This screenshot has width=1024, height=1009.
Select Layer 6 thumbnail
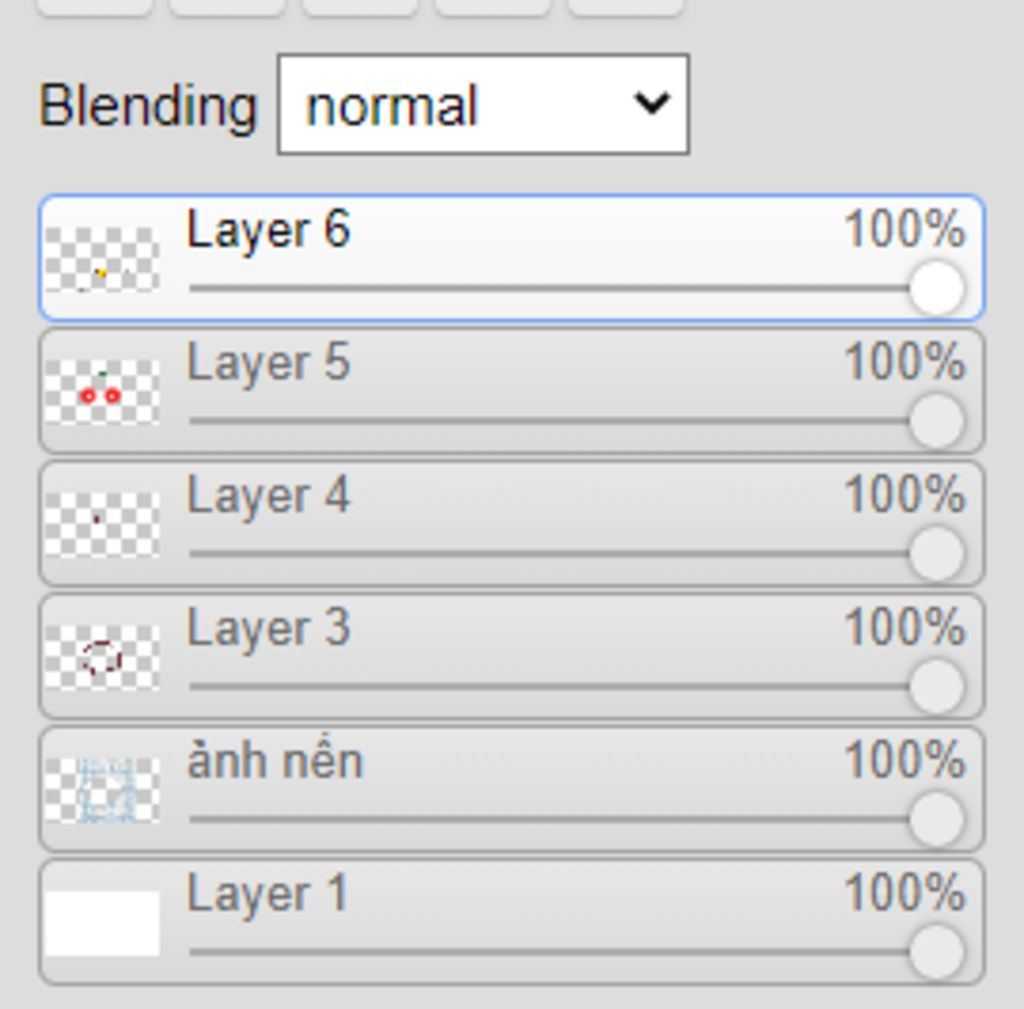click(x=102, y=259)
